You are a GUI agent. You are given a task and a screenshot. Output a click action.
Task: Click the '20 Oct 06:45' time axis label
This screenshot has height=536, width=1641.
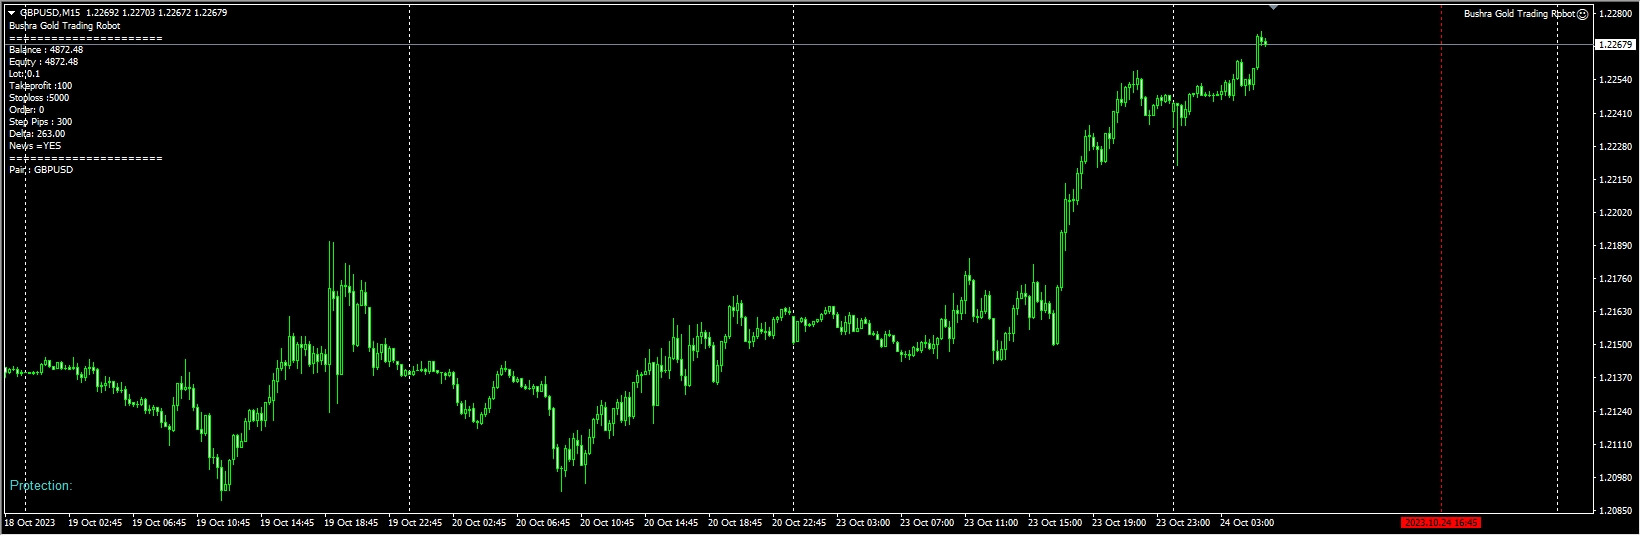[x=543, y=523]
